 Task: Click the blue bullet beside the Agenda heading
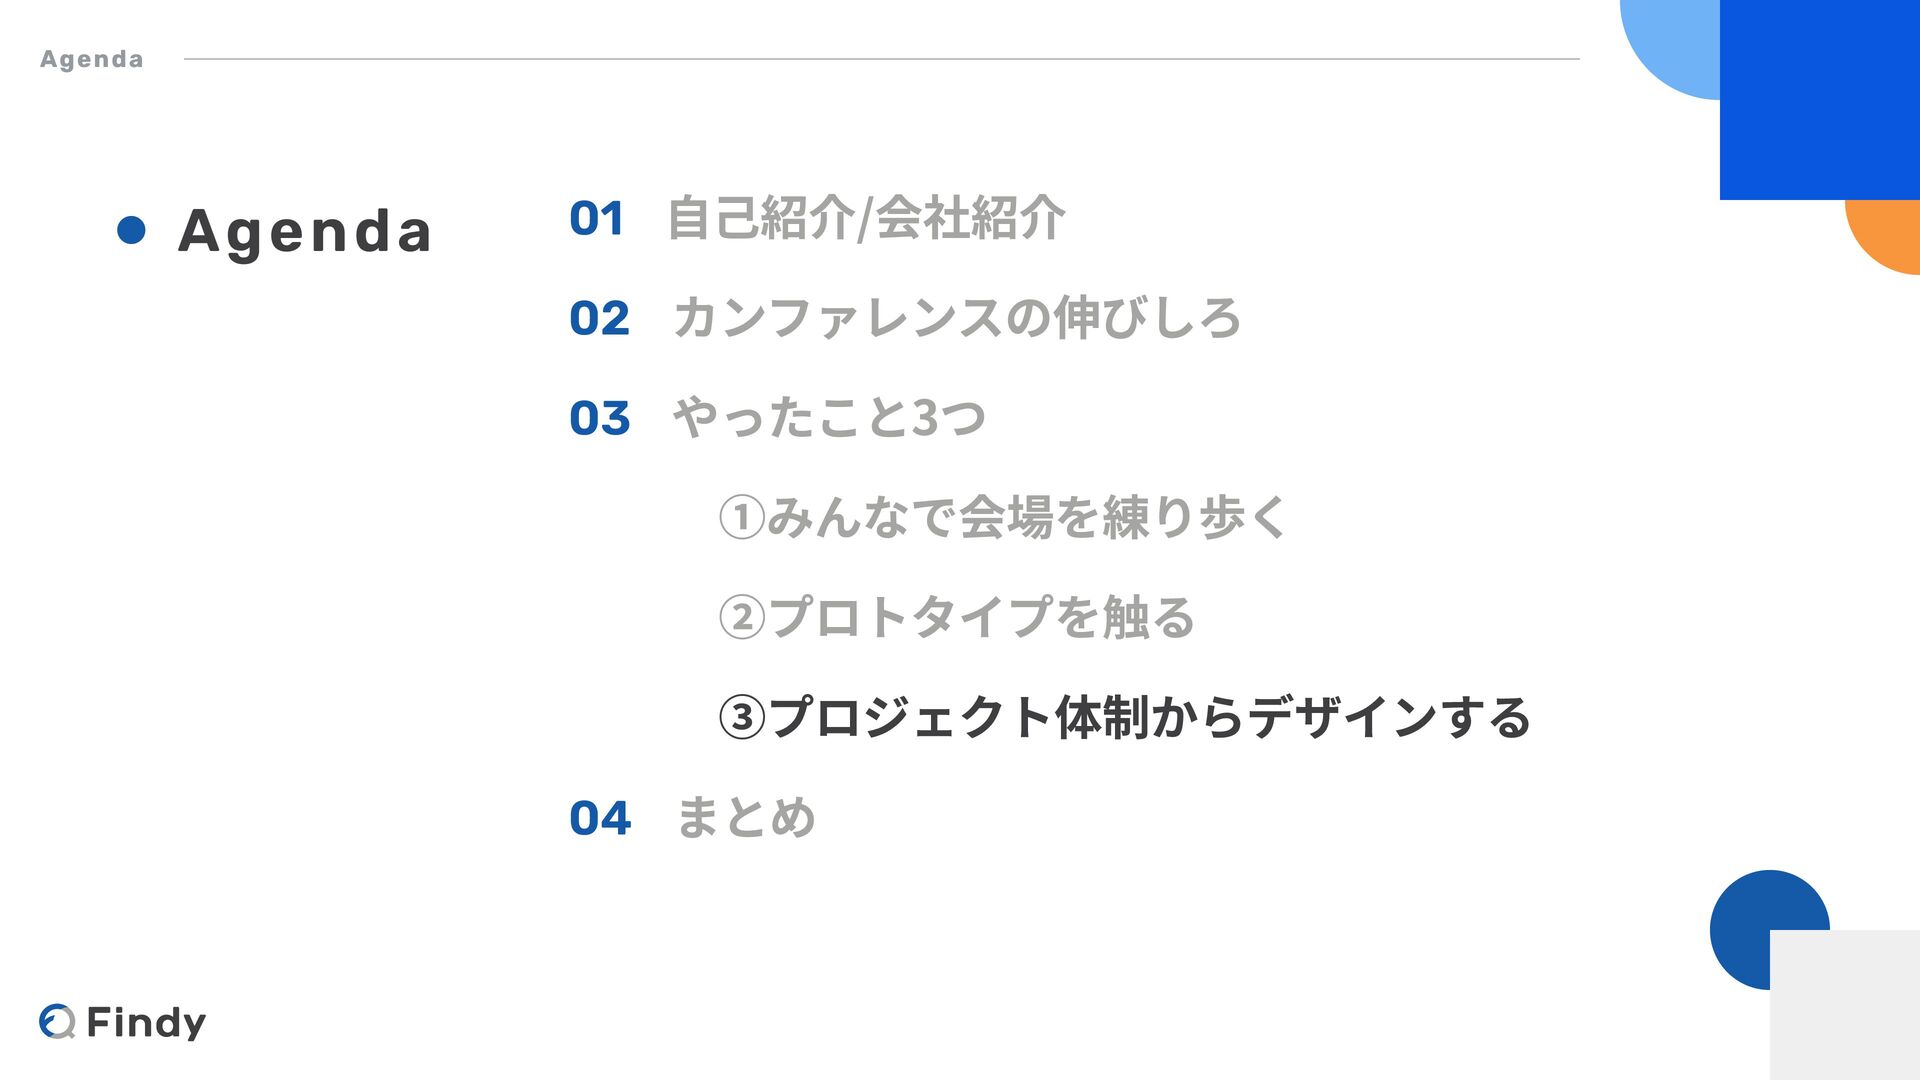[x=131, y=230]
